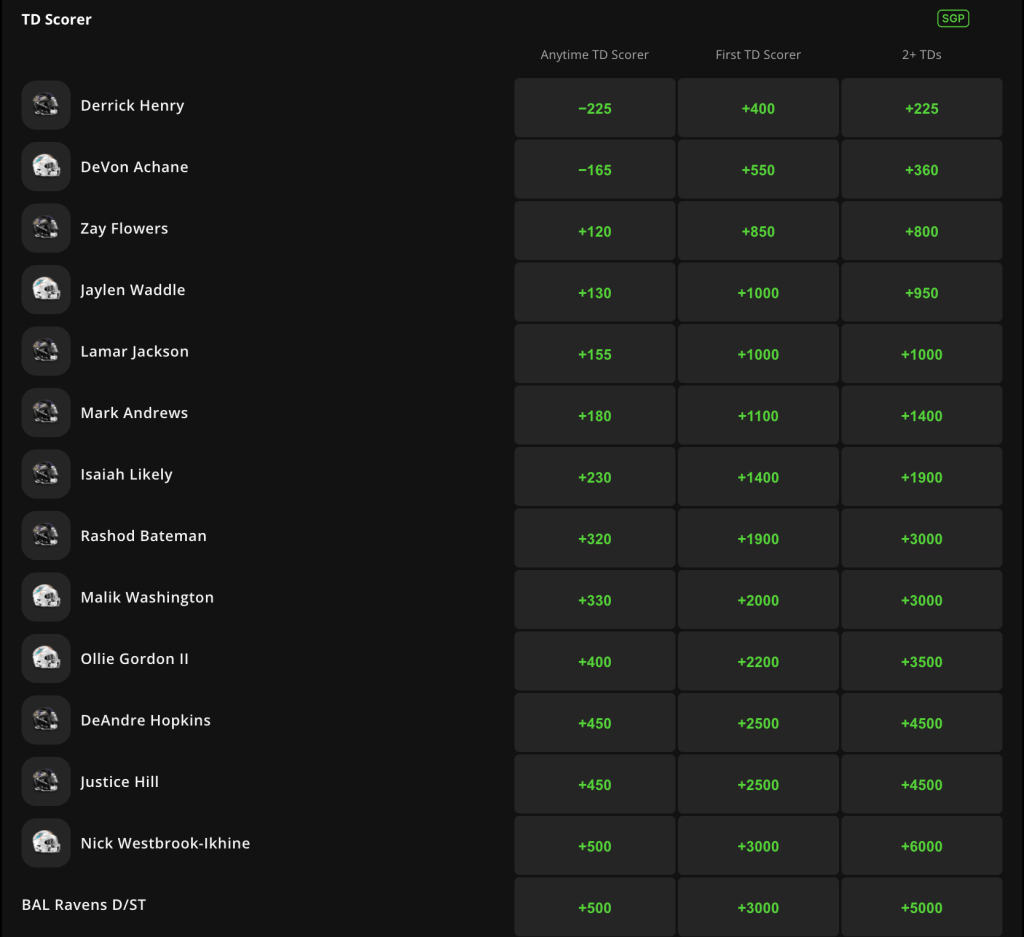The height and width of the screenshot is (937, 1024).
Task: Open Justice Hill player name link
Action: click(x=120, y=782)
